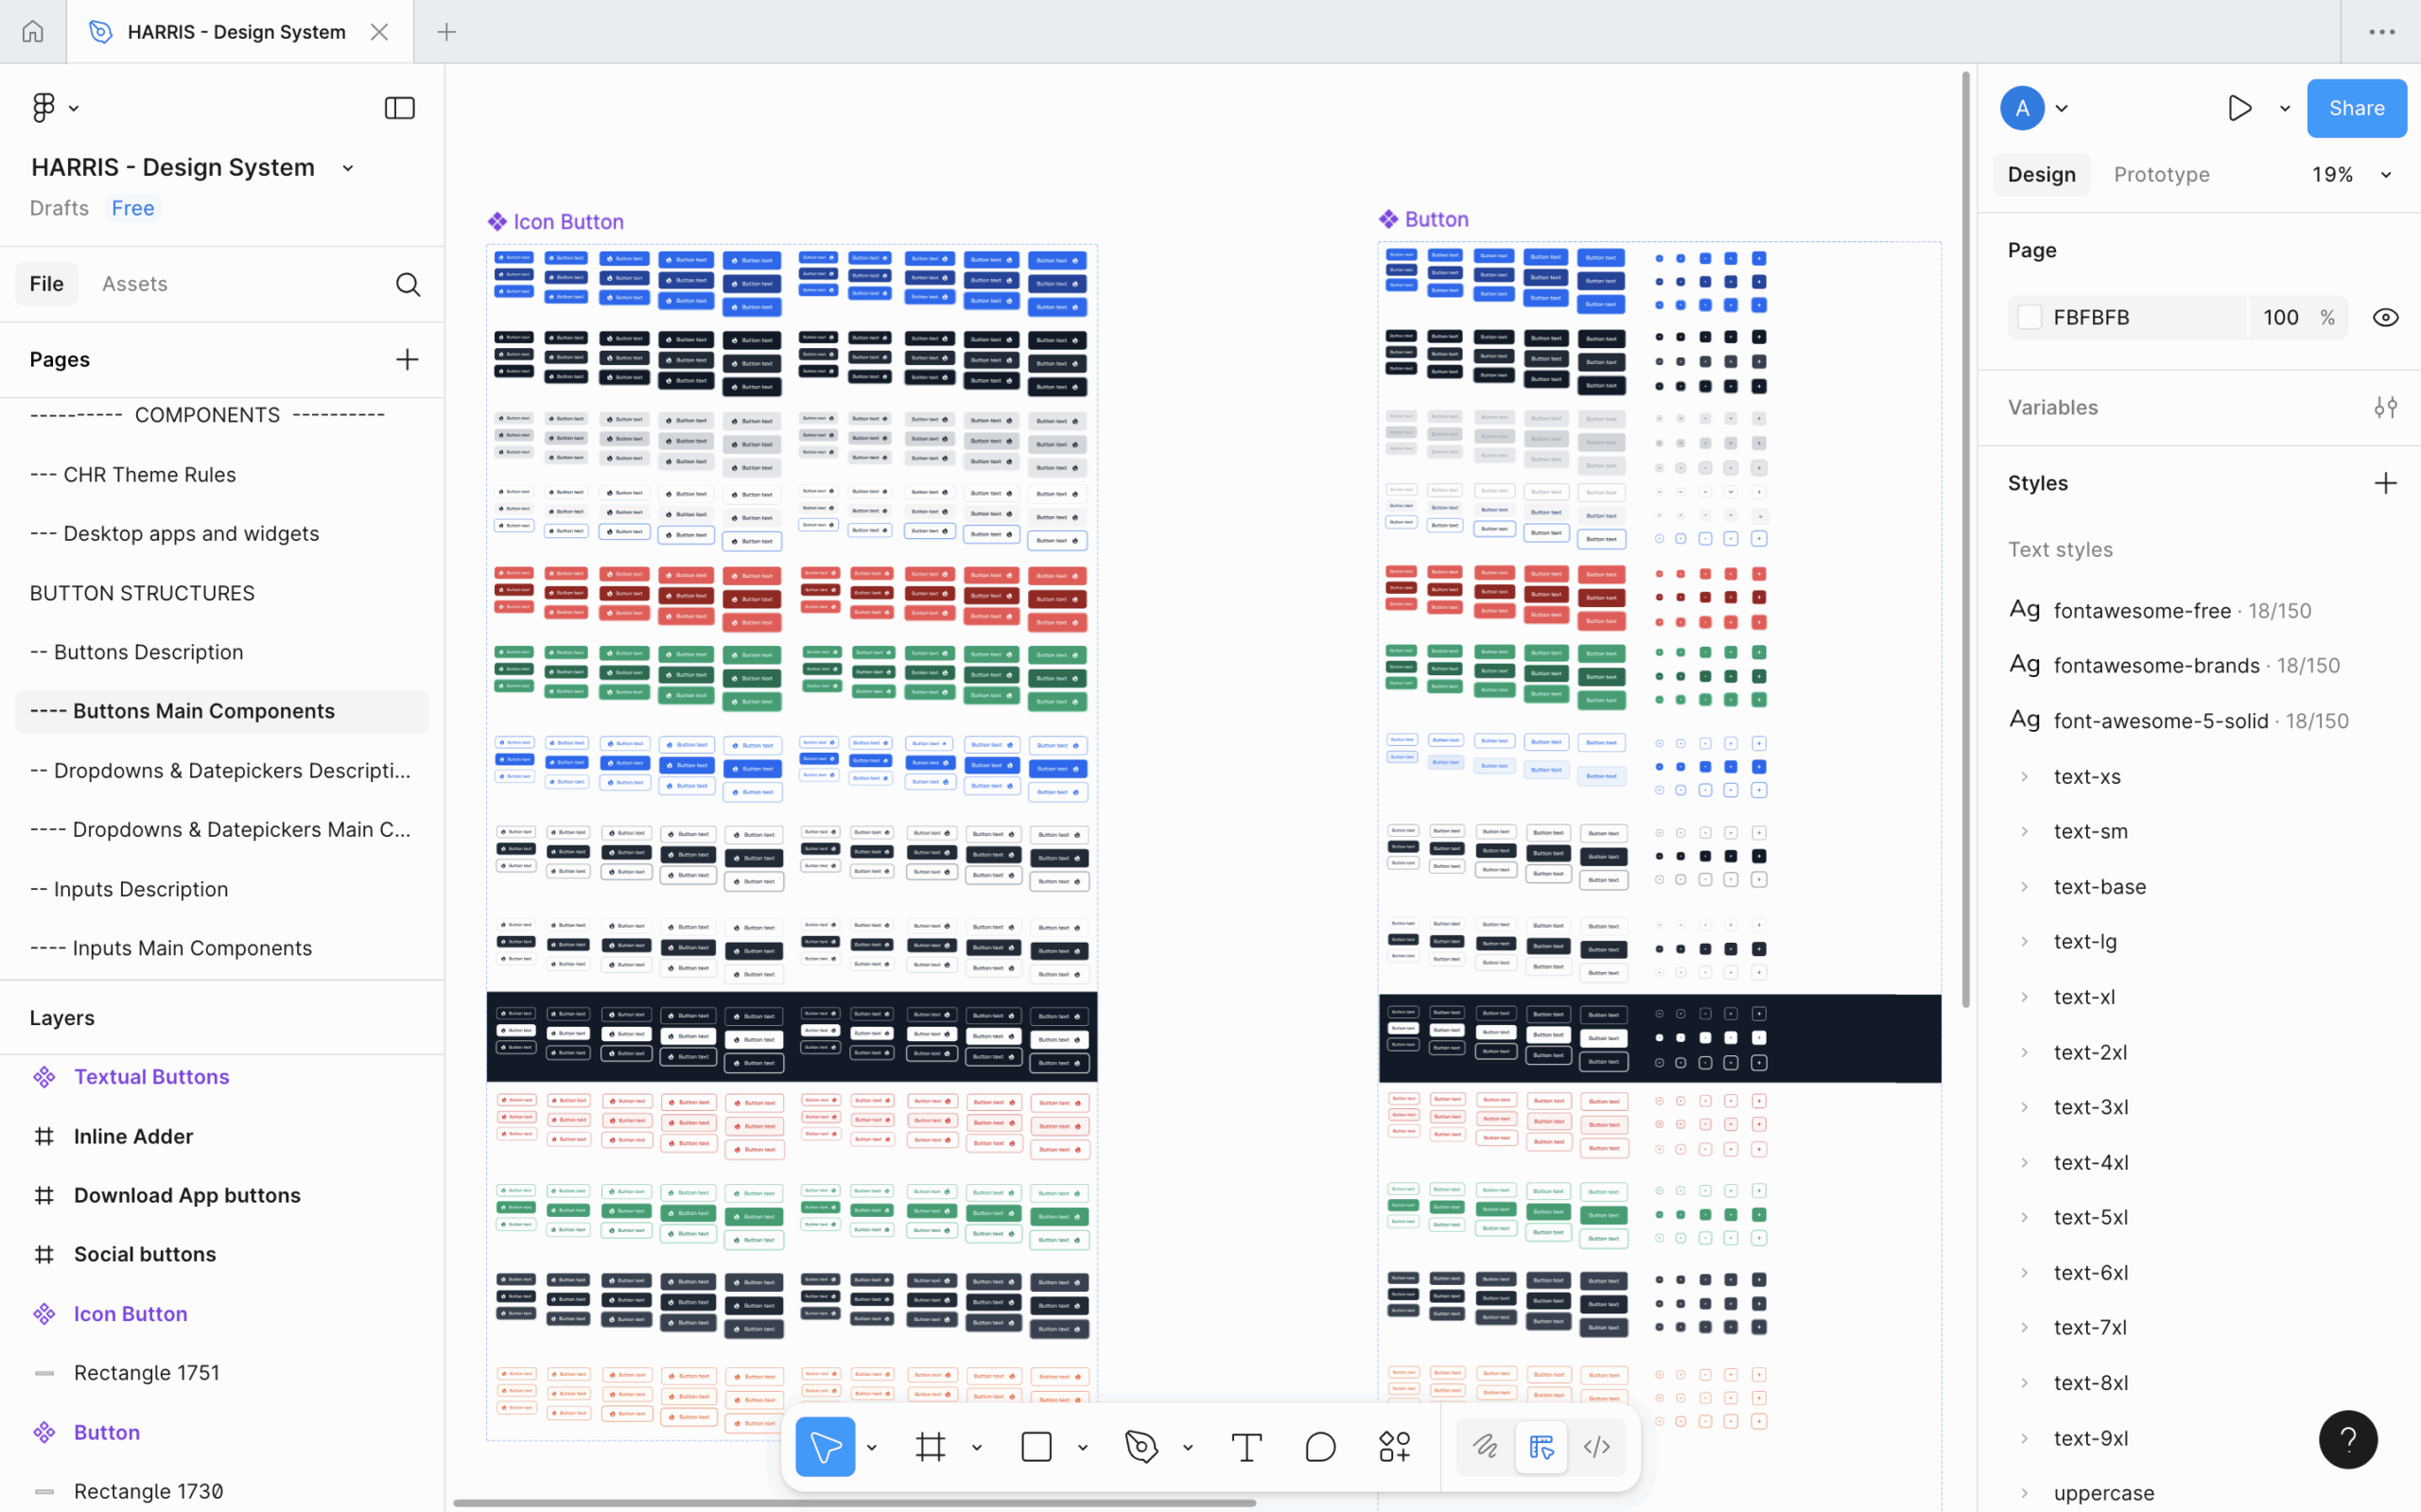Open the Inputs Main Components page

pos(192,948)
